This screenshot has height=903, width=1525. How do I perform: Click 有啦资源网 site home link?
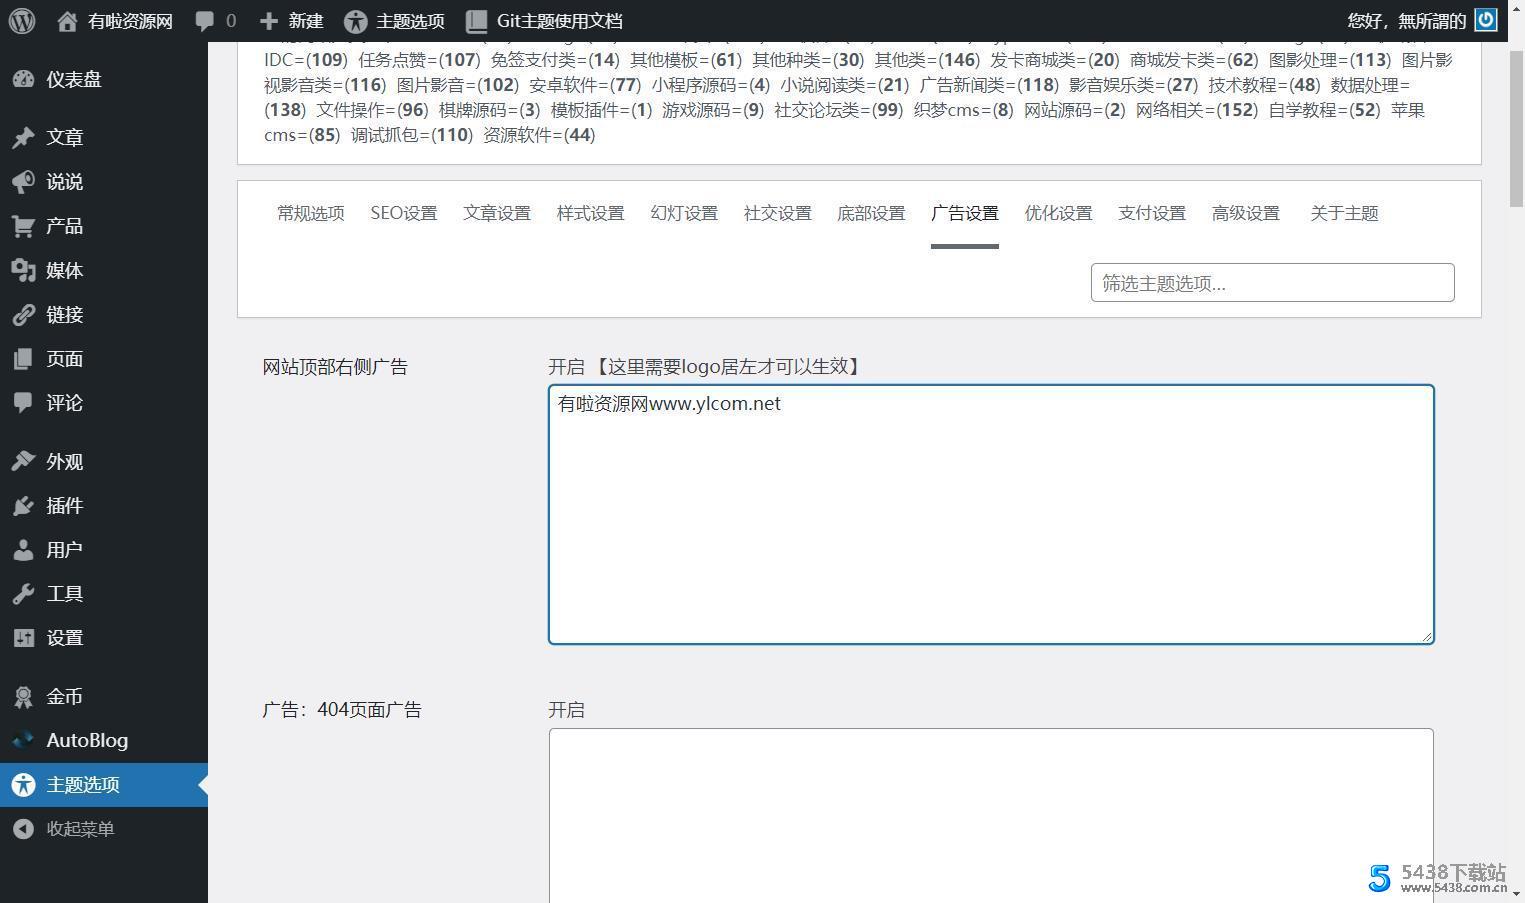coord(129,21)
